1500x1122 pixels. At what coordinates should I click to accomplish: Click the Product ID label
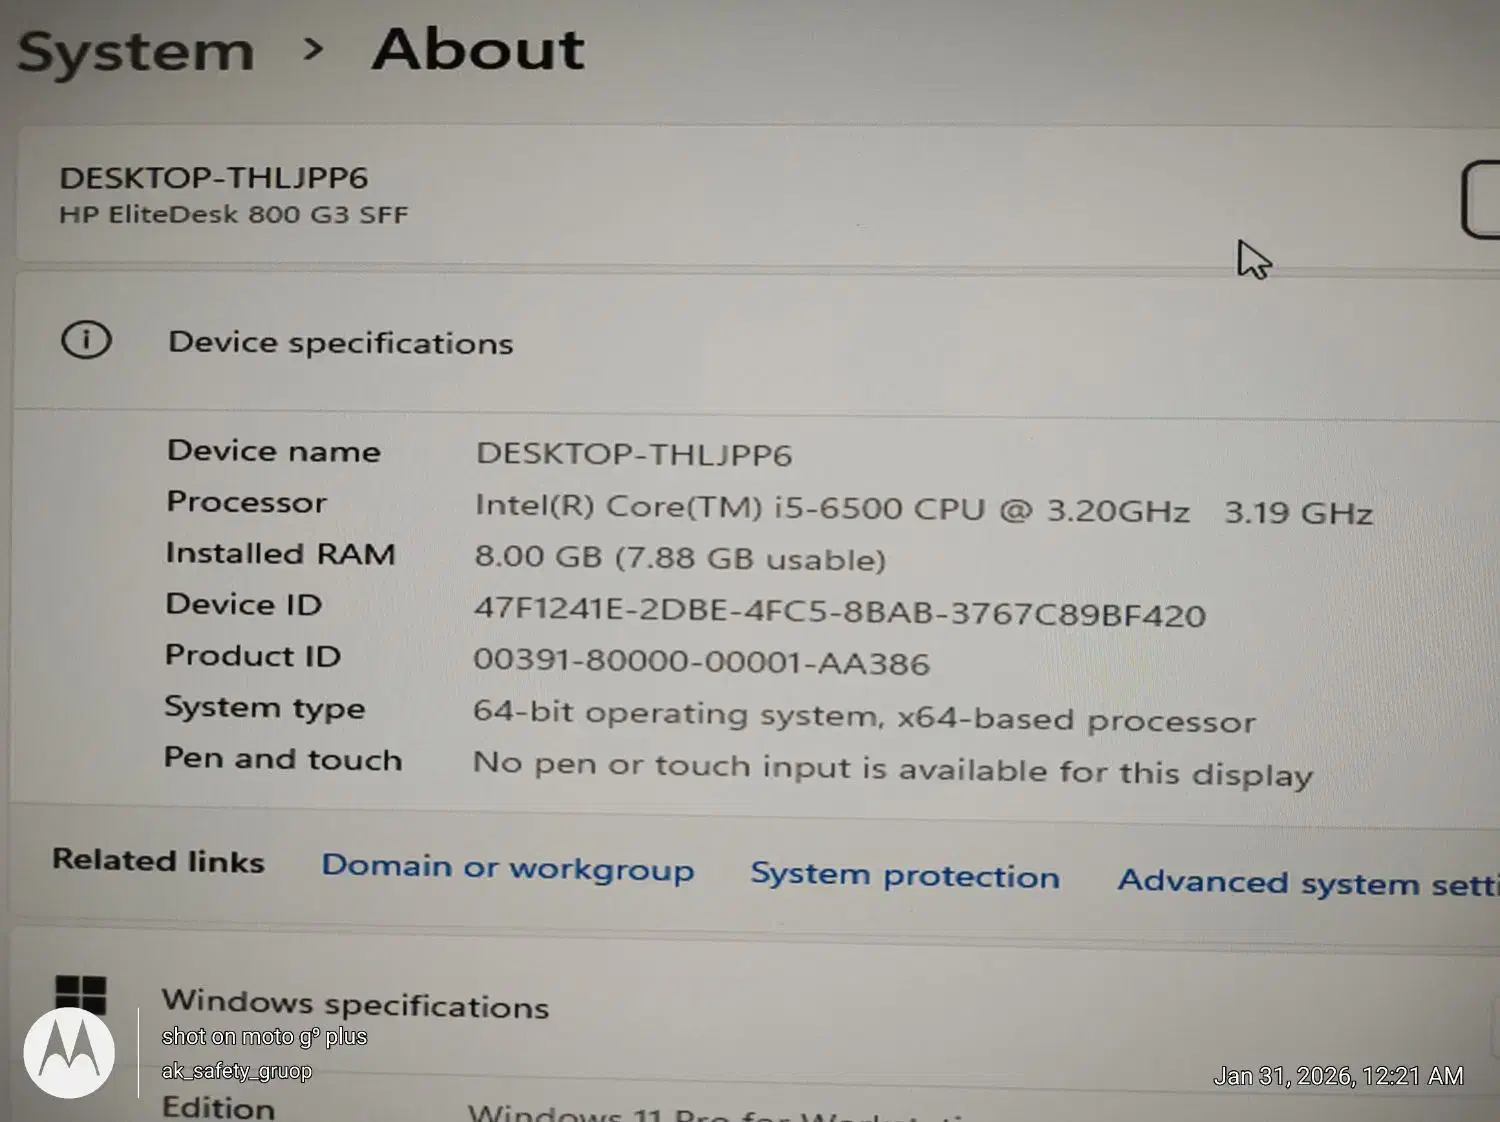pyautogui.click(x=253, y=655)
